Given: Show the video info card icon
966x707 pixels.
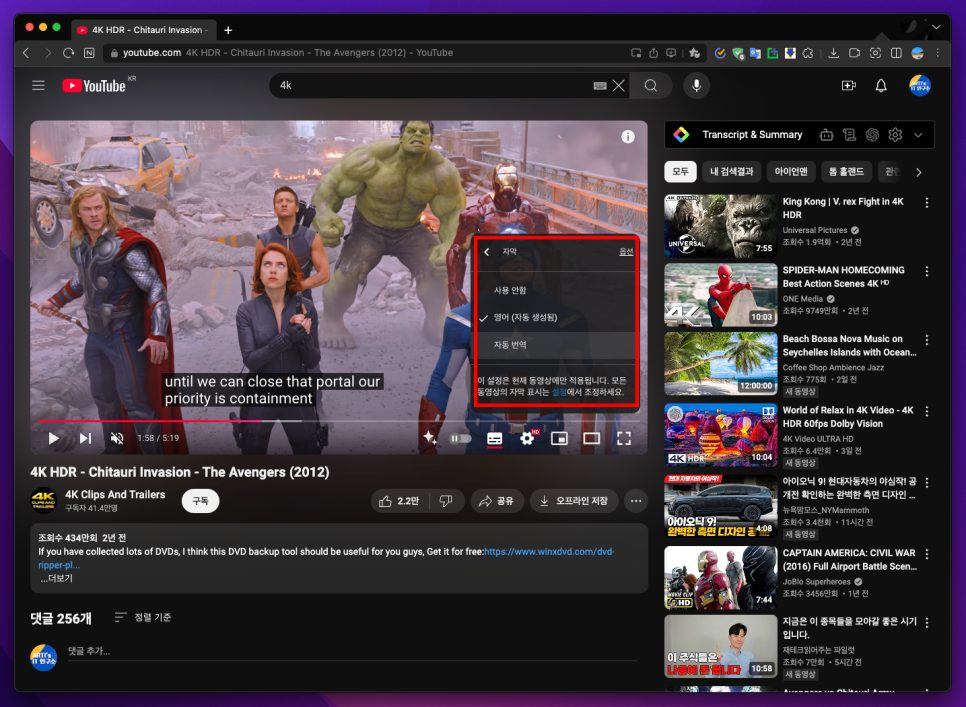Looking at the screenshot, I should coord(628,137).
